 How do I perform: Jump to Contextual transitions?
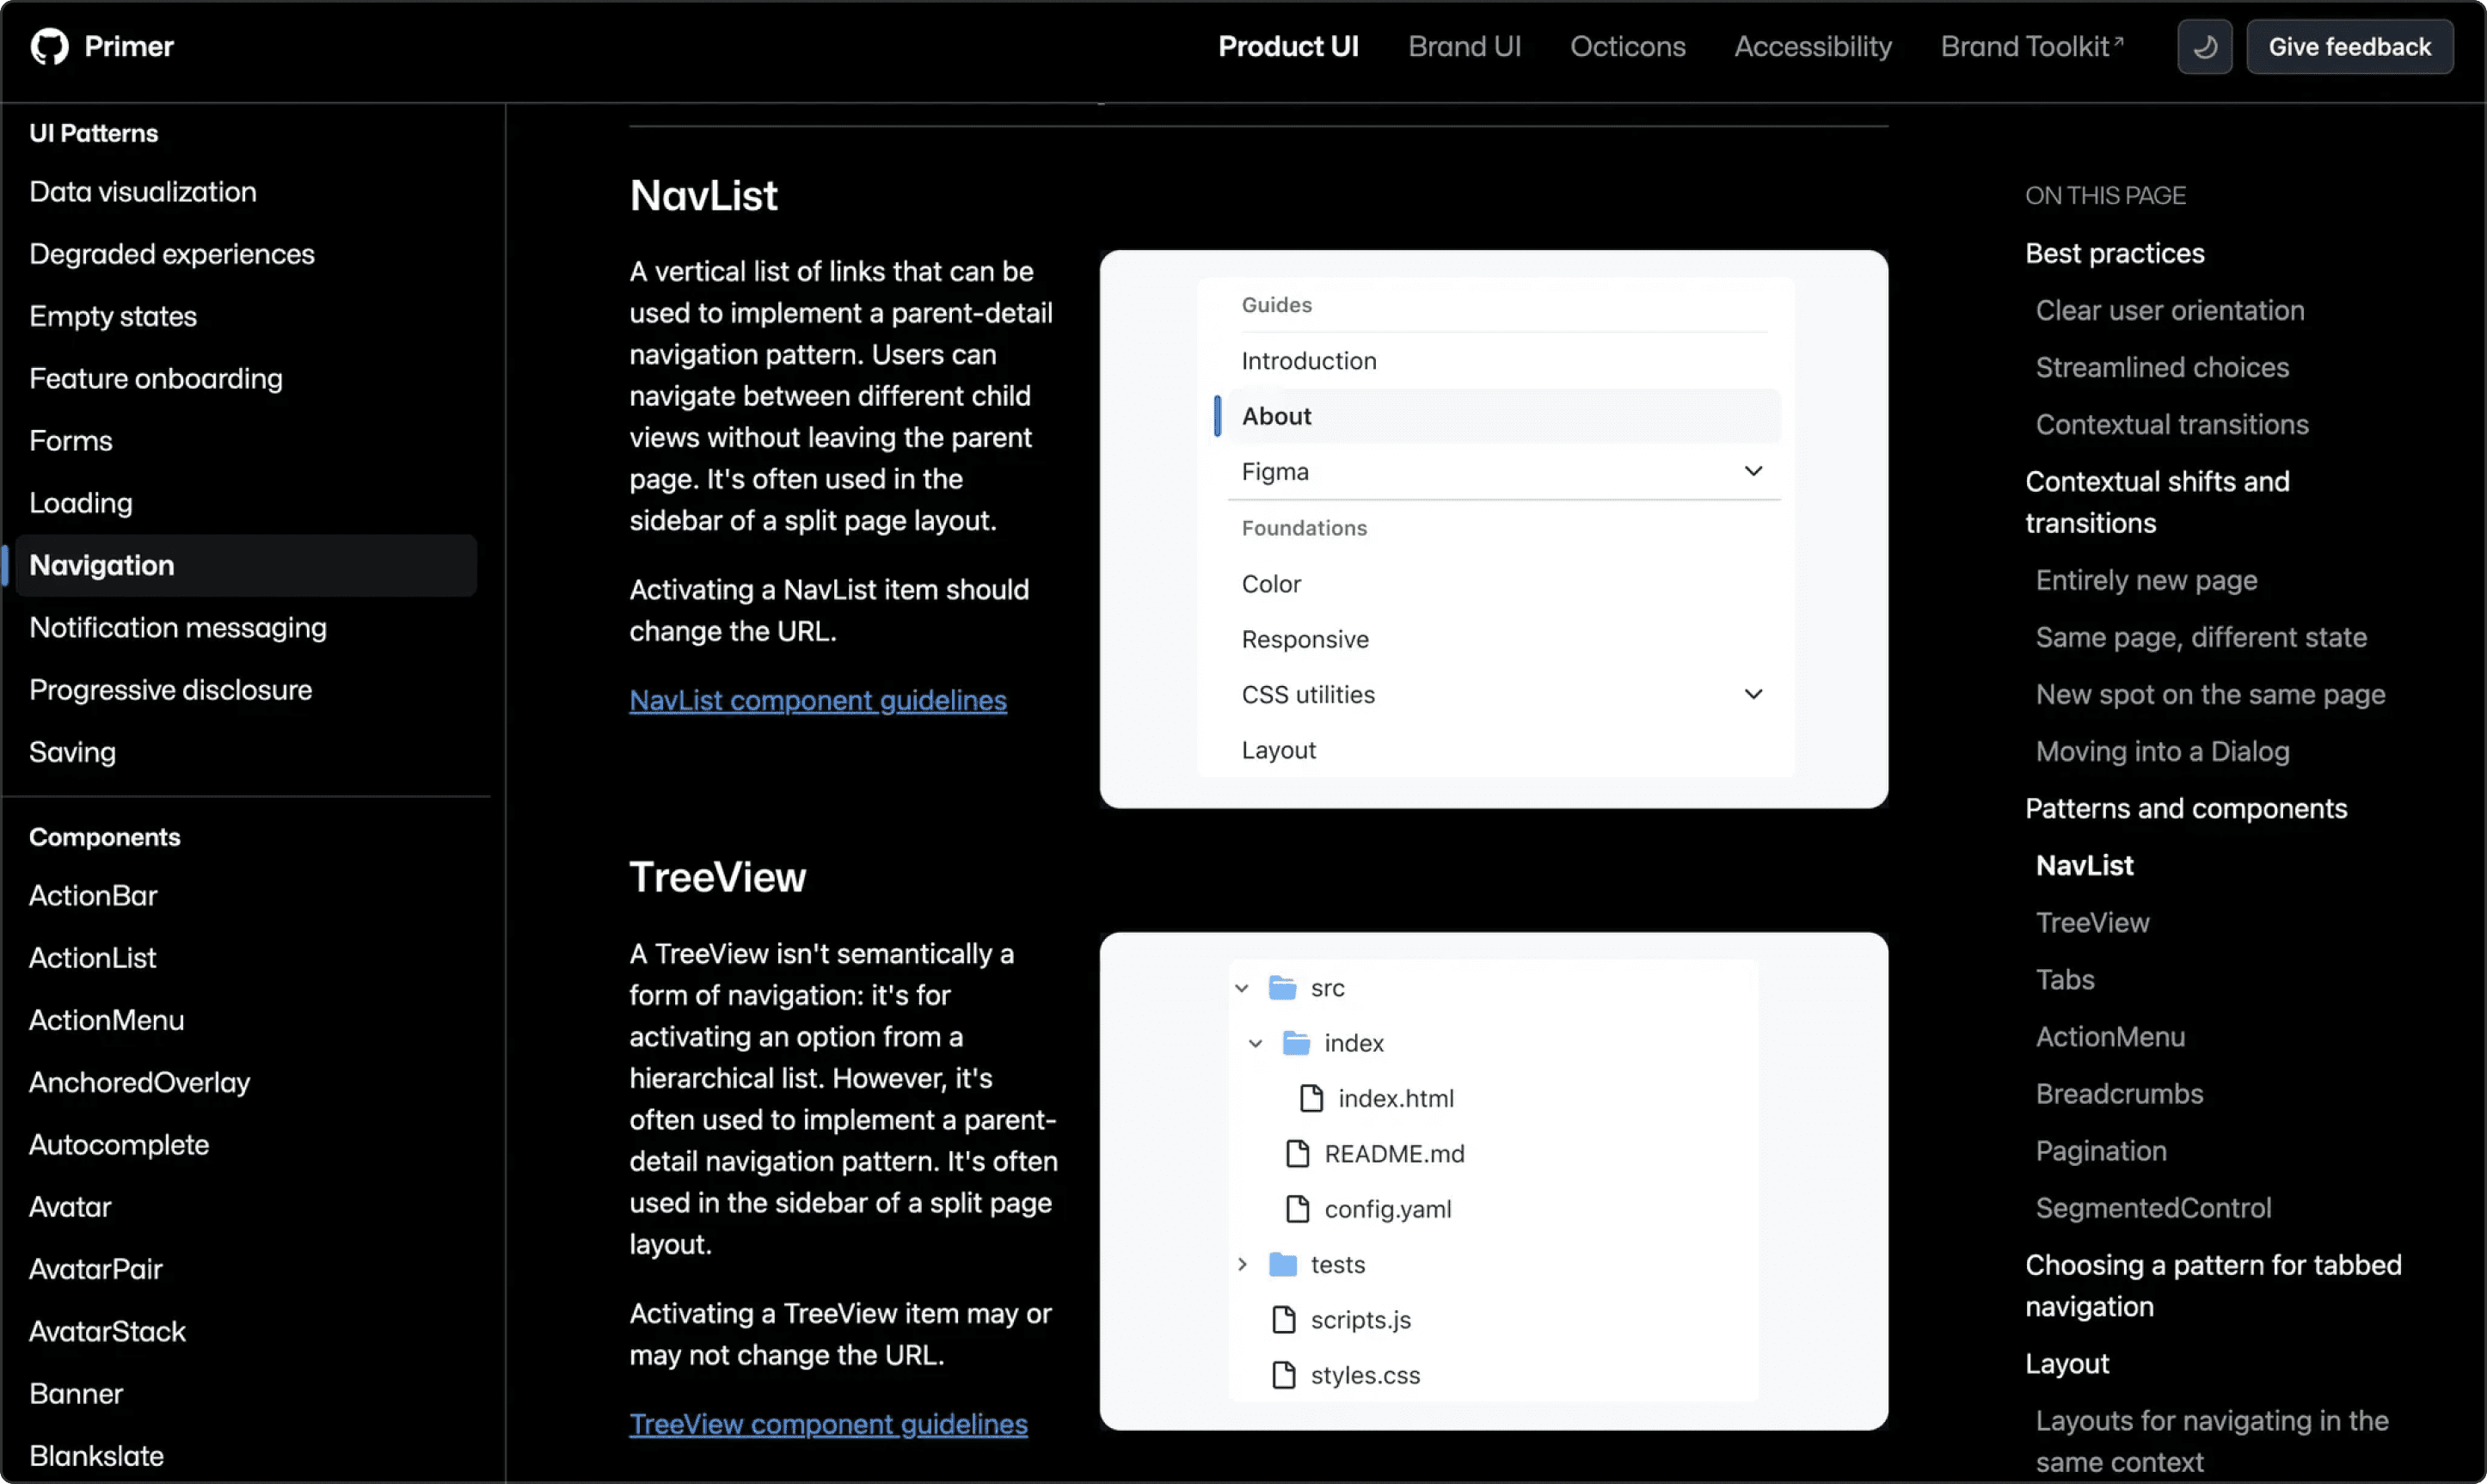2172,425
